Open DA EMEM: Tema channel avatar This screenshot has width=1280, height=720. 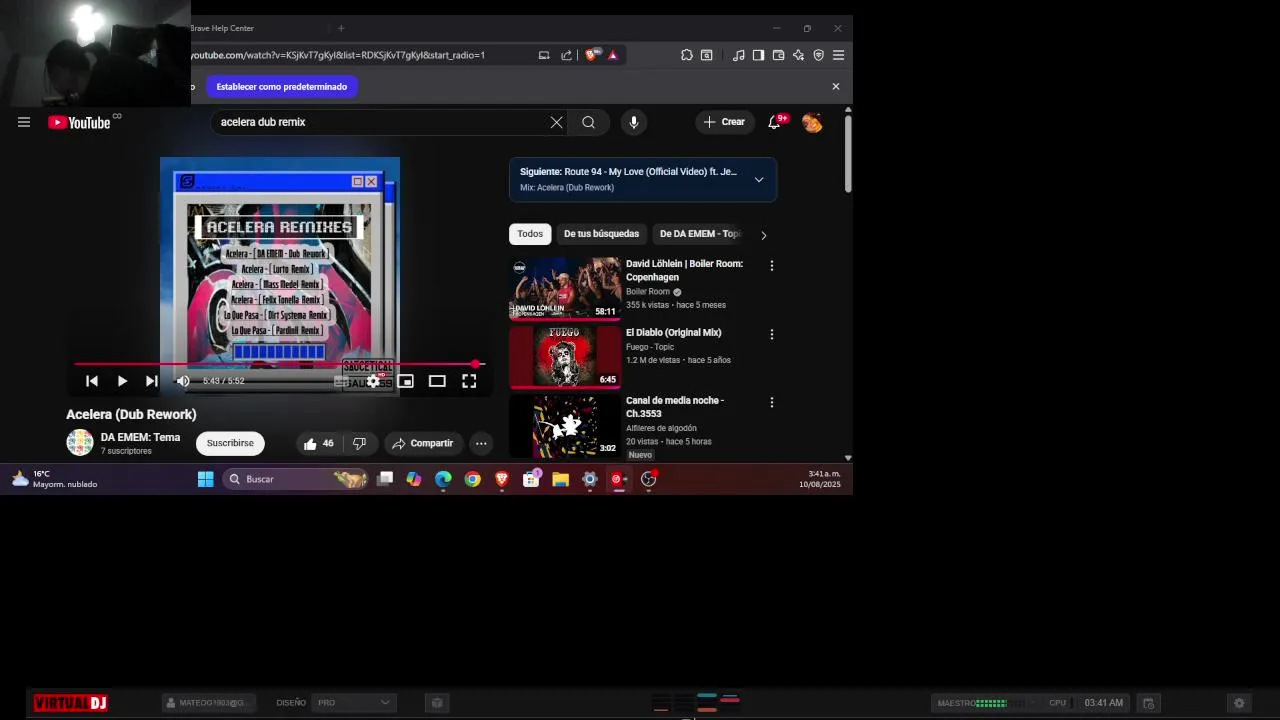[x=79, y=442]
